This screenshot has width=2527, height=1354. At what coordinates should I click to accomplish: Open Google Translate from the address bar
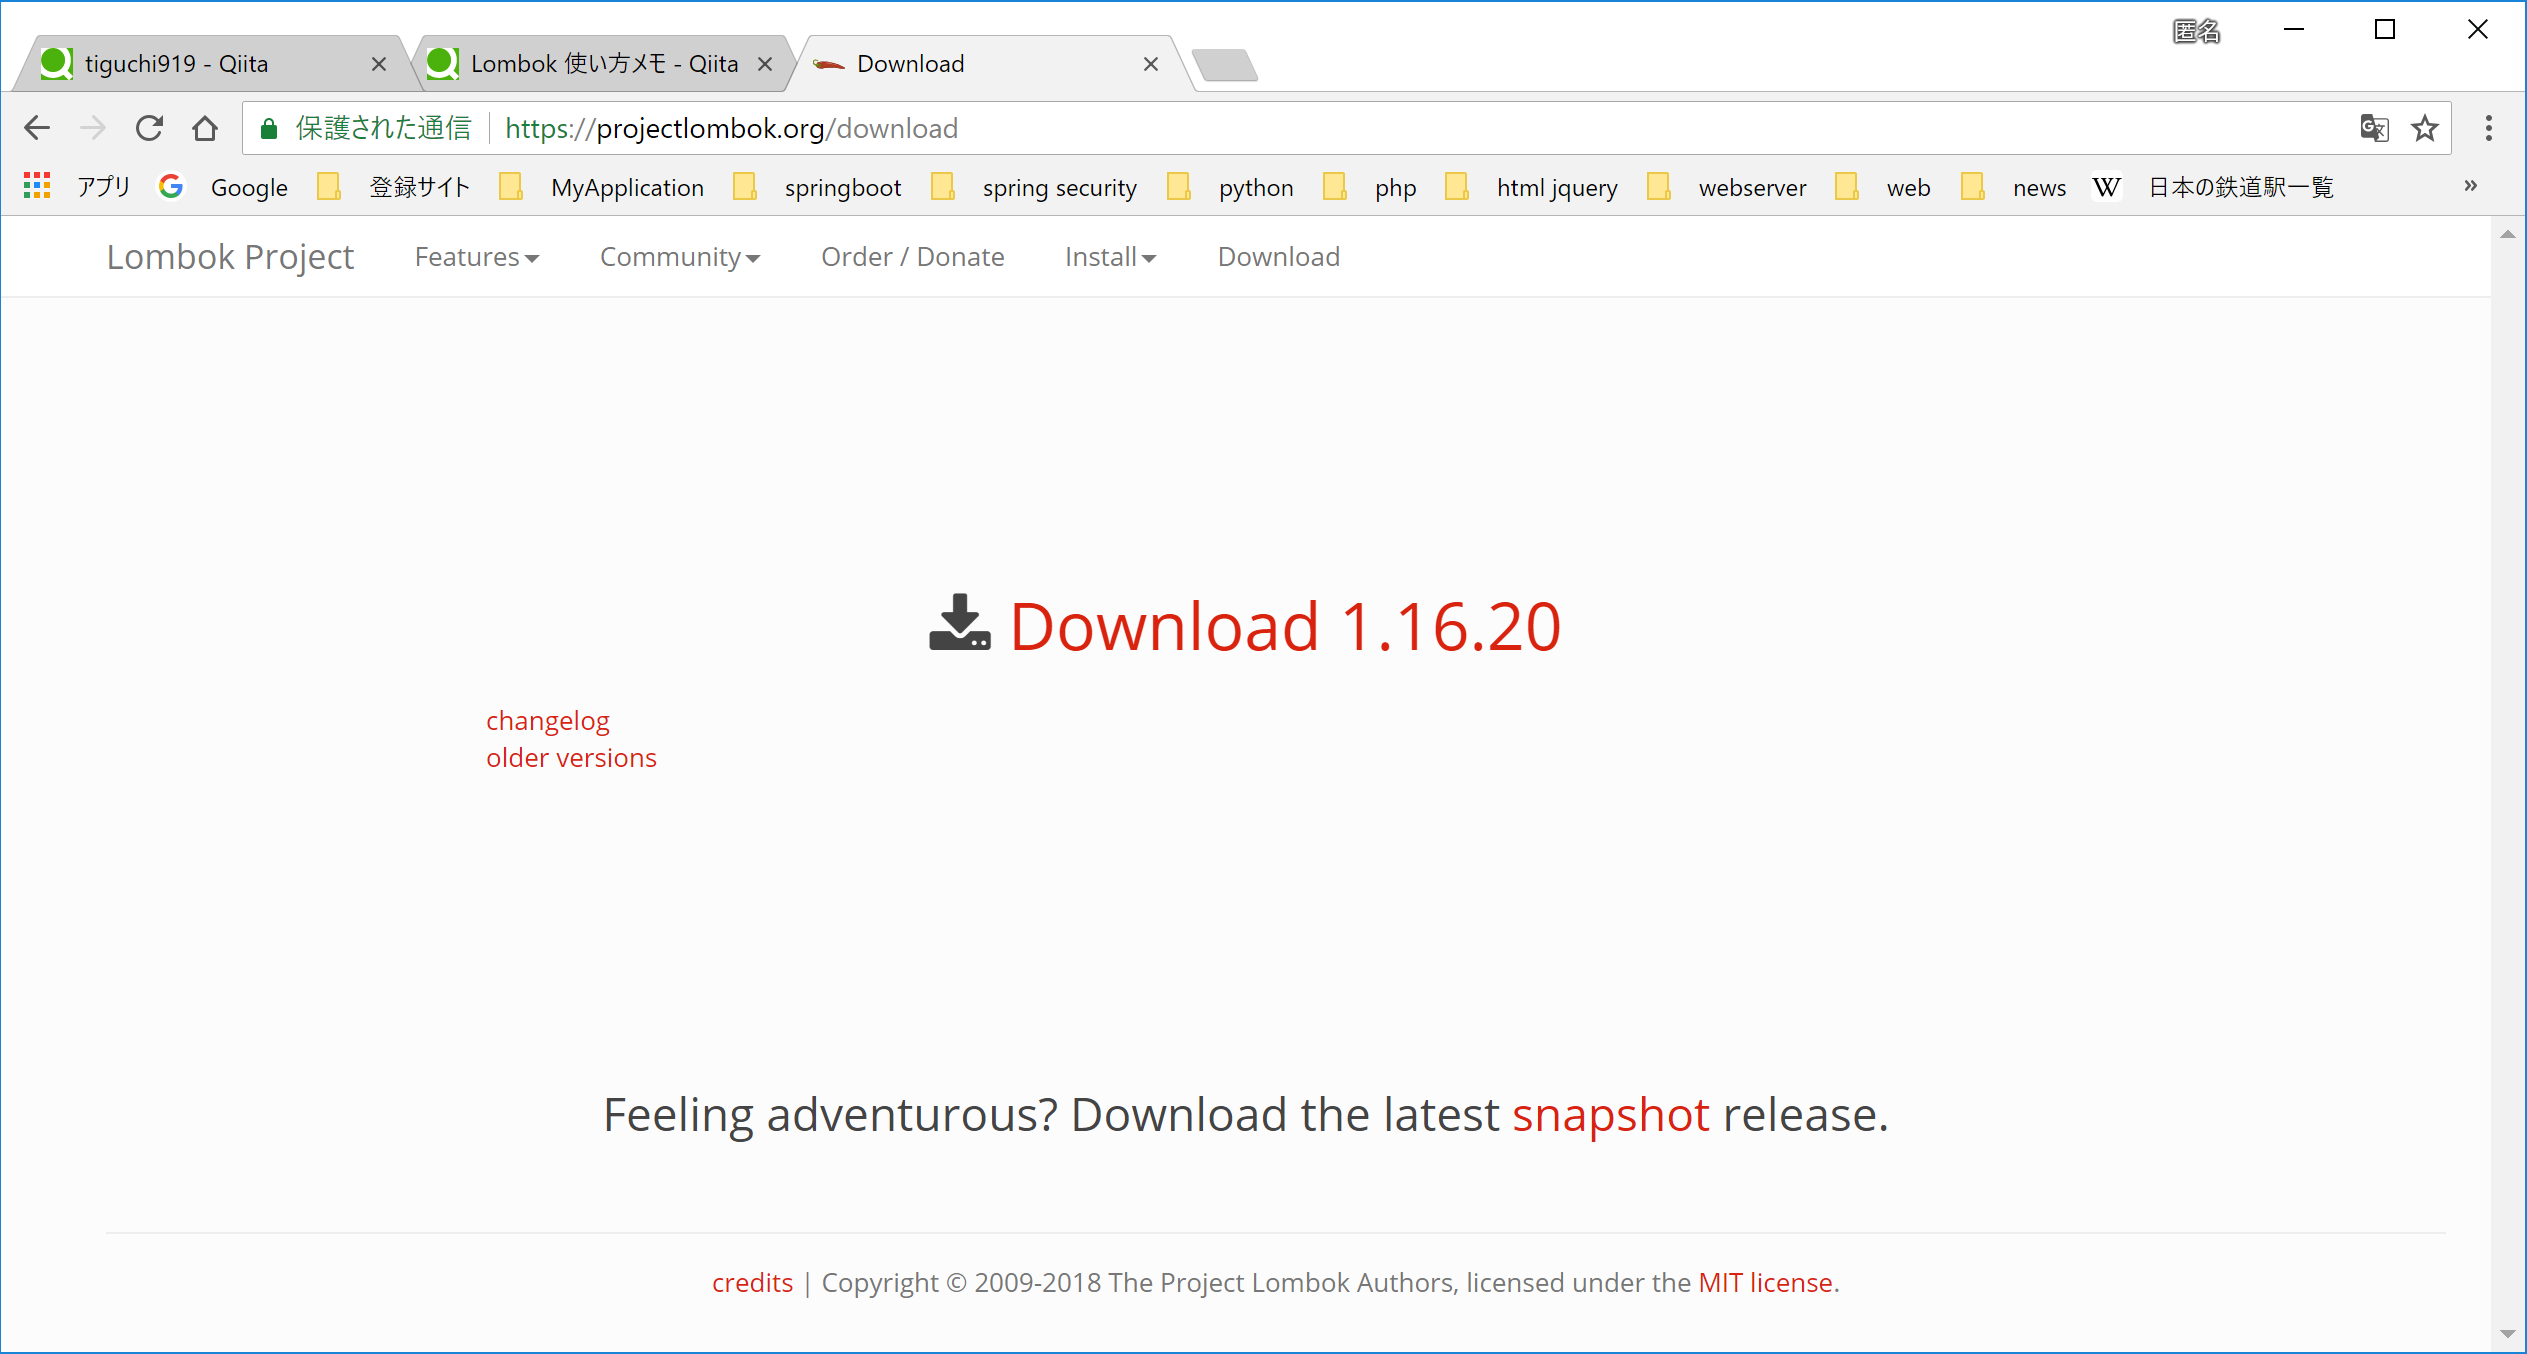(2373, 128)
